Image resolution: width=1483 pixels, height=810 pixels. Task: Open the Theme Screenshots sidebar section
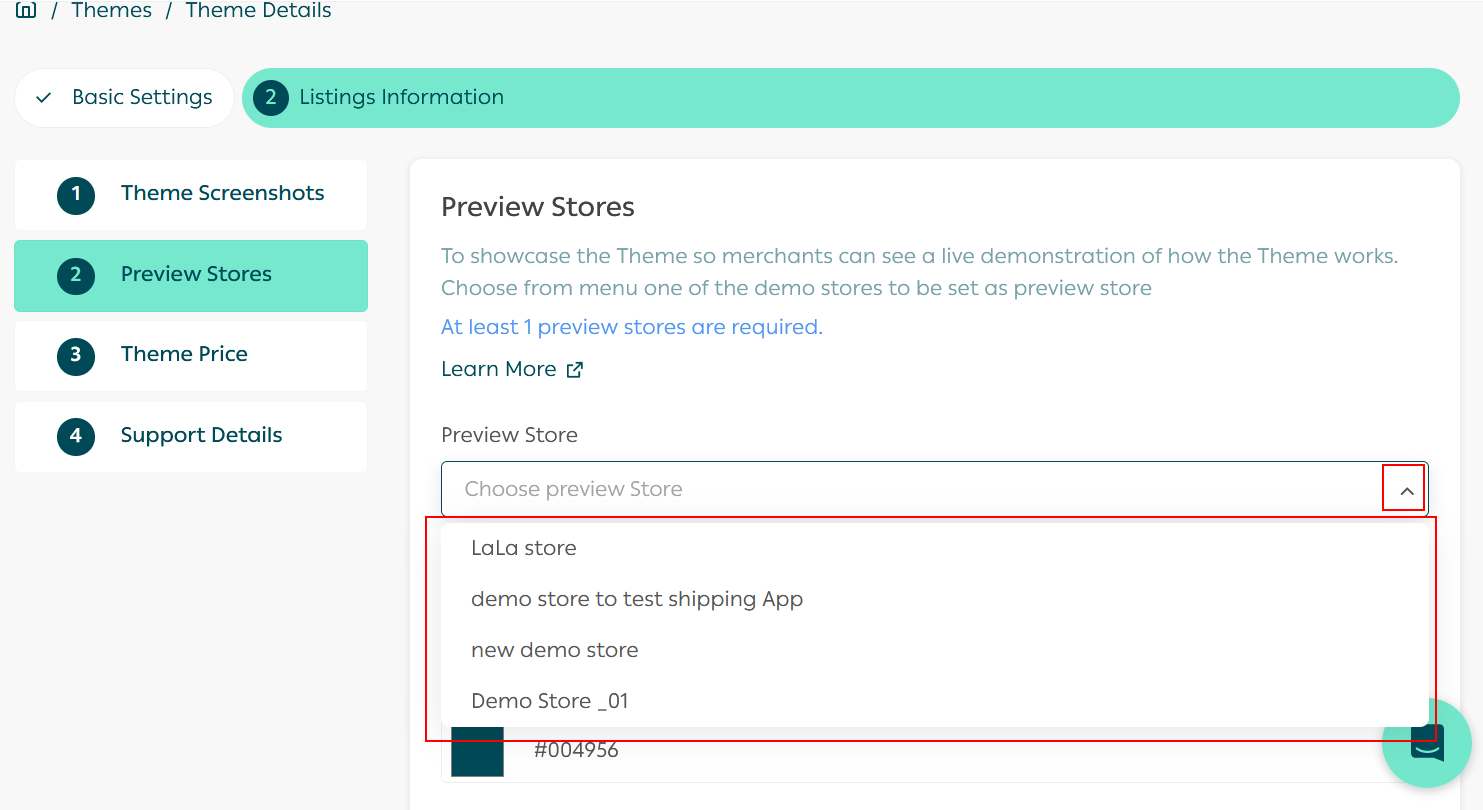(x=222, y=194)
